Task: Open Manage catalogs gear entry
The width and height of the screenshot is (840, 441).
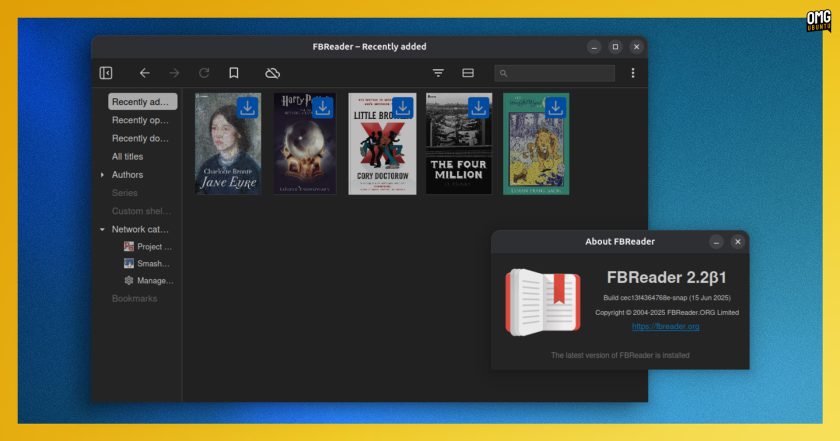Action: coord(149,281)
